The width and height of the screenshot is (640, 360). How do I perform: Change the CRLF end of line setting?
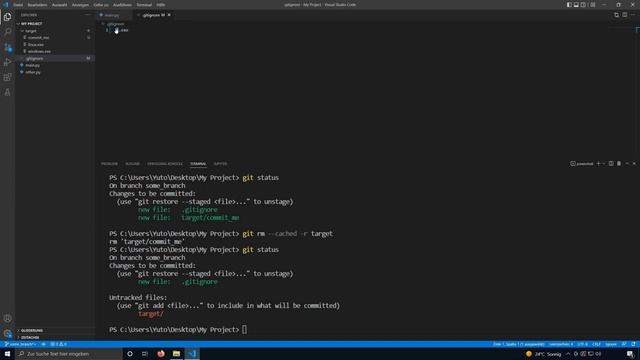coord(596,344)
